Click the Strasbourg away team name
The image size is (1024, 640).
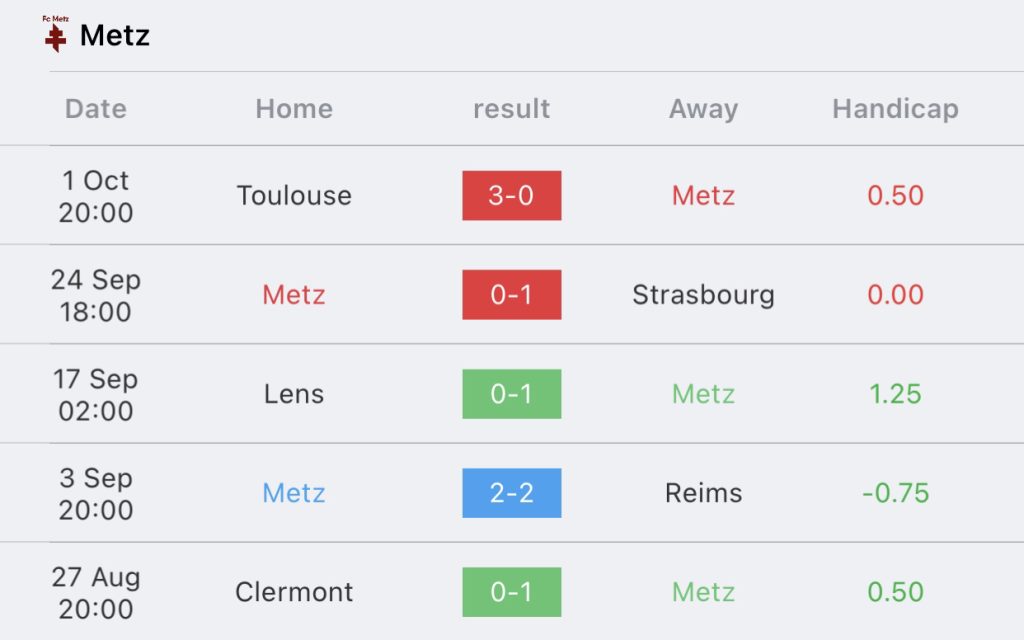pyautogui.click(x=703, y=295)
